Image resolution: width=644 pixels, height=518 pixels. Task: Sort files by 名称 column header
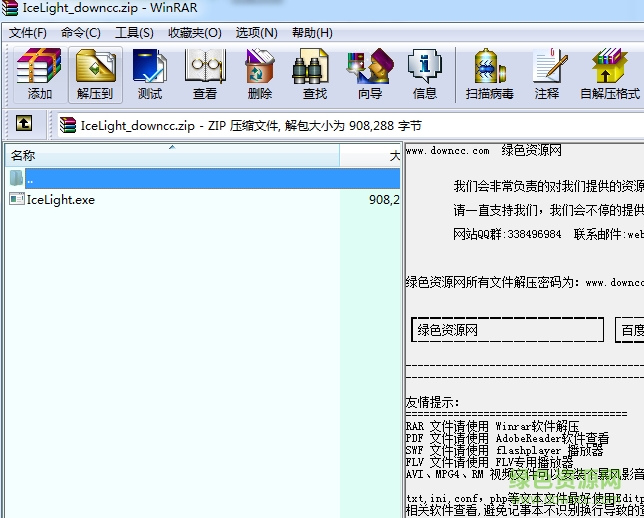pyautogui.click(x=170, y=156)
